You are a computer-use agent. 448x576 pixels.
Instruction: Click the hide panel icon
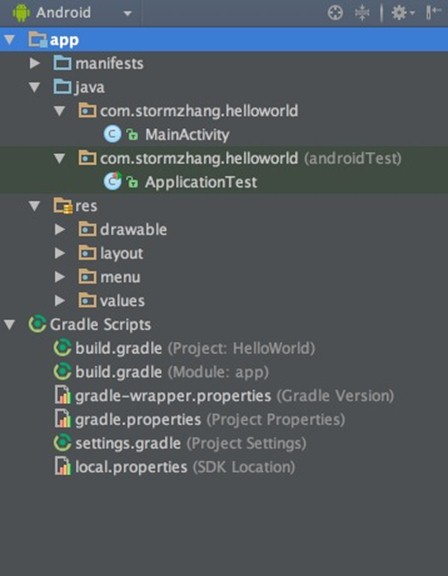434,12
